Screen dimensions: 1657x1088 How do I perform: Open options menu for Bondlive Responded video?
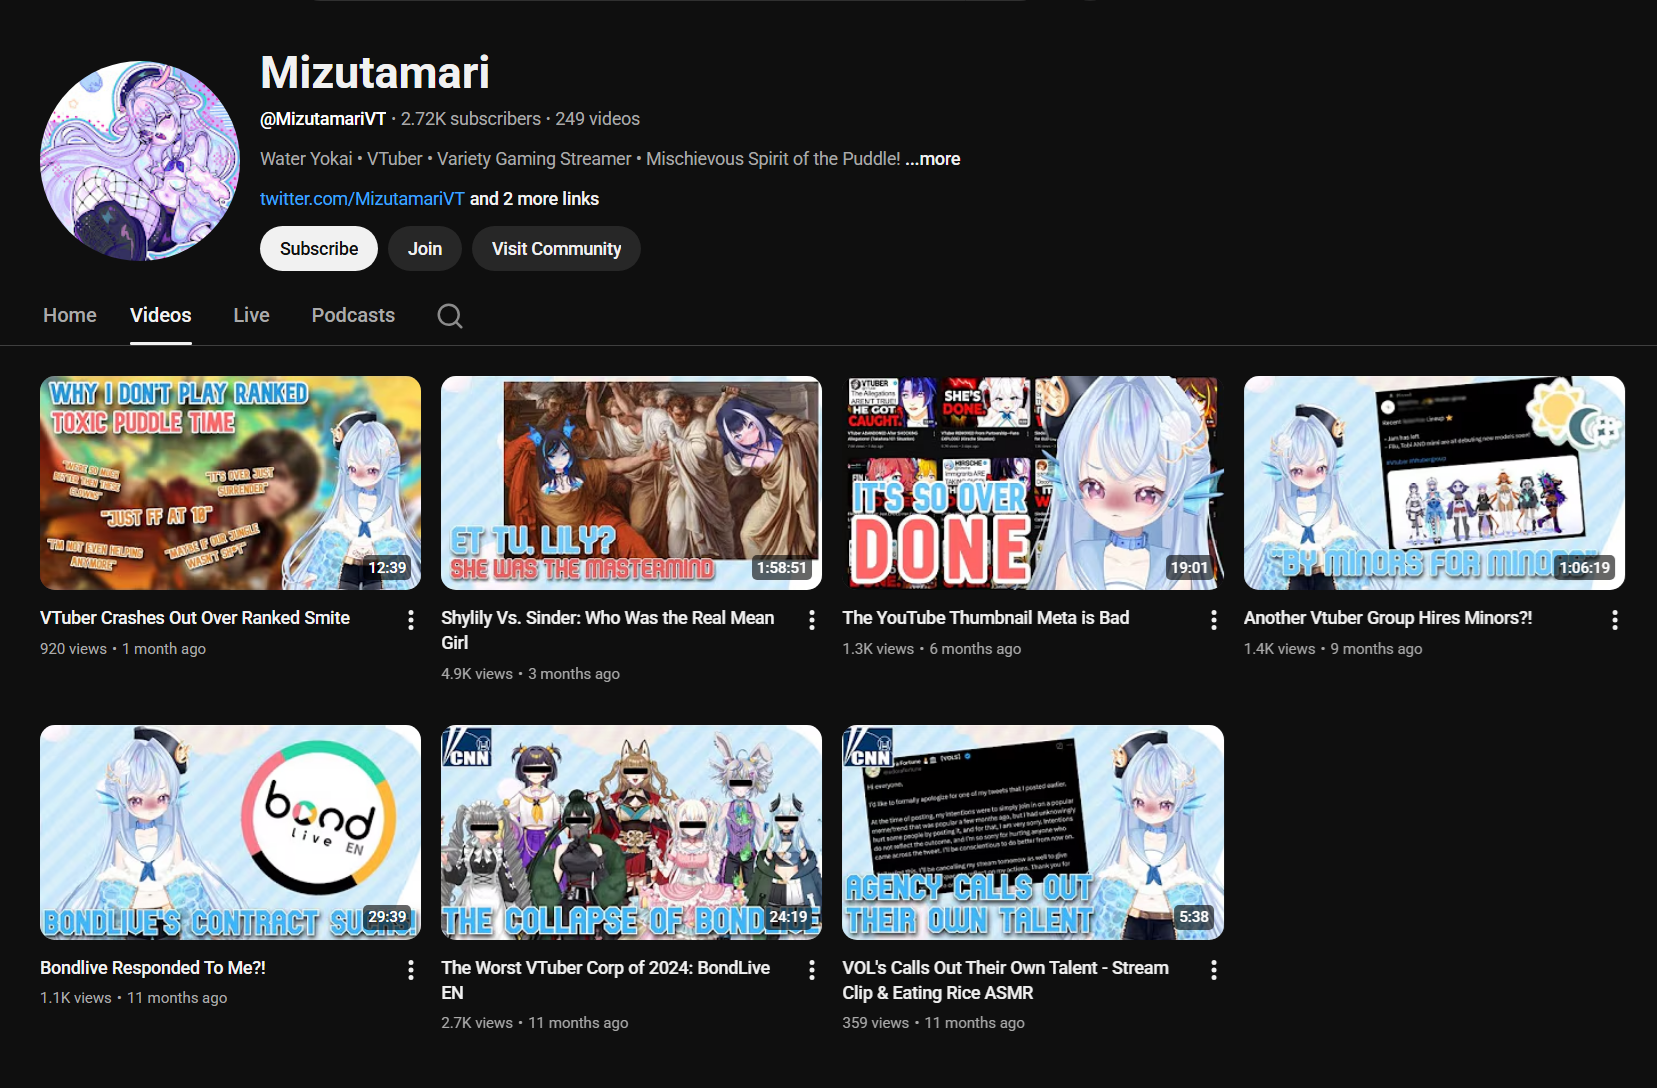tap(411, 970)
